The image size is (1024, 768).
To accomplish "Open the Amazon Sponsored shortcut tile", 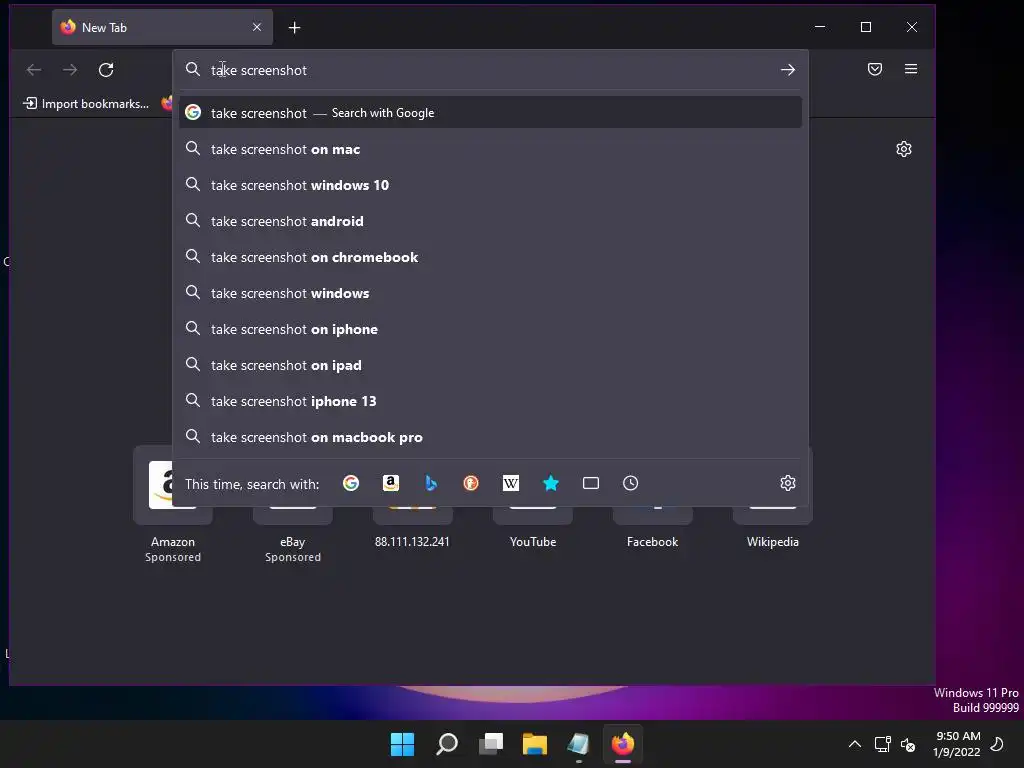I will pyautogui.click(x=172, y=505).
